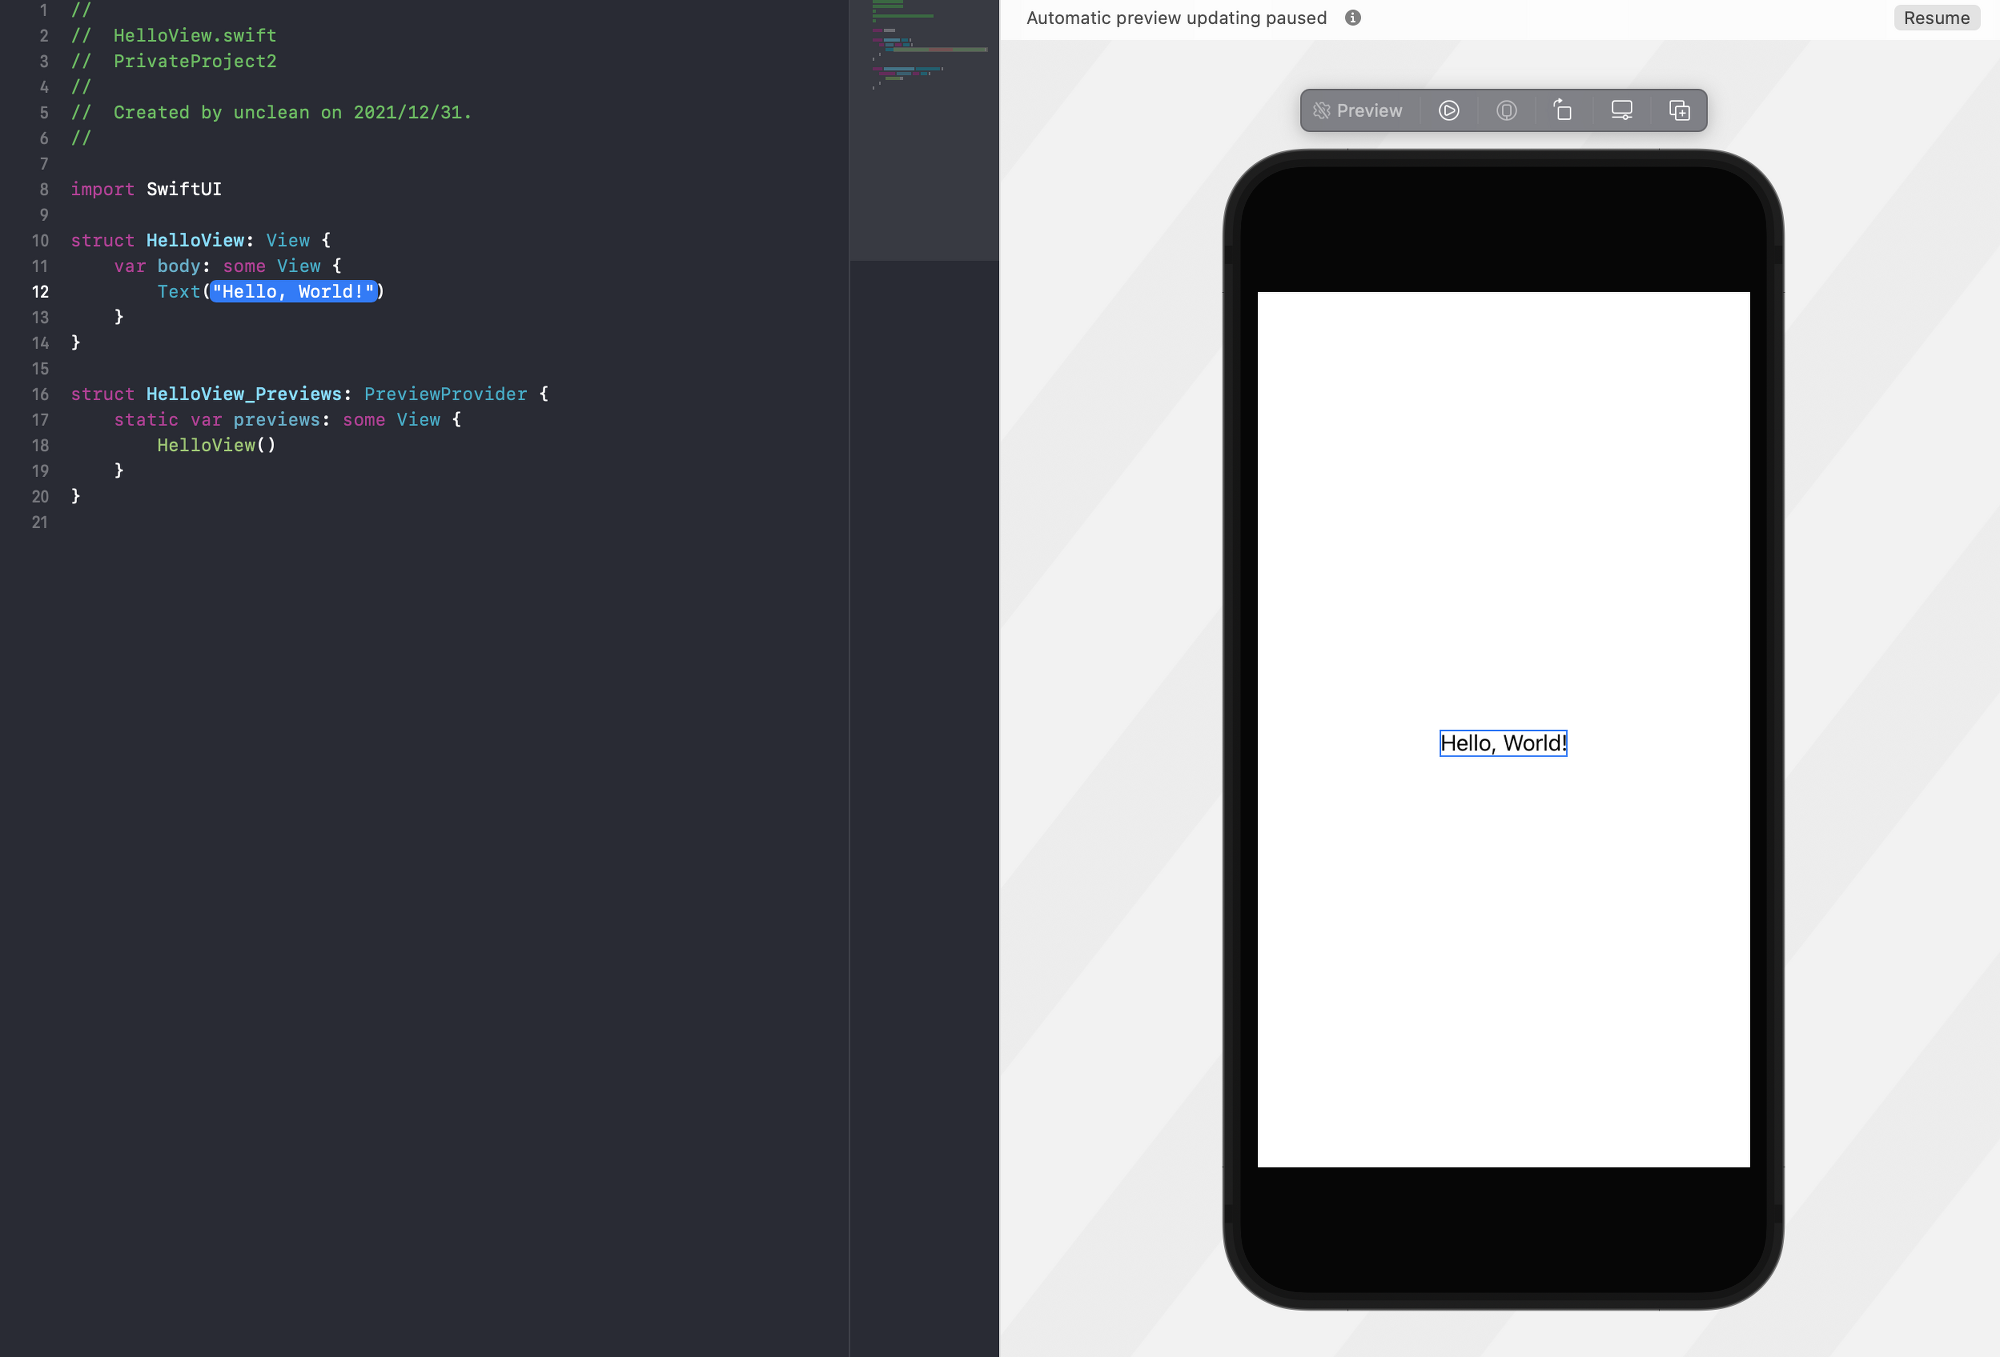This screenshot has height=1357, width=2000.
Task: Click the Preview on Device icon
Action: tap(1506, 111)
